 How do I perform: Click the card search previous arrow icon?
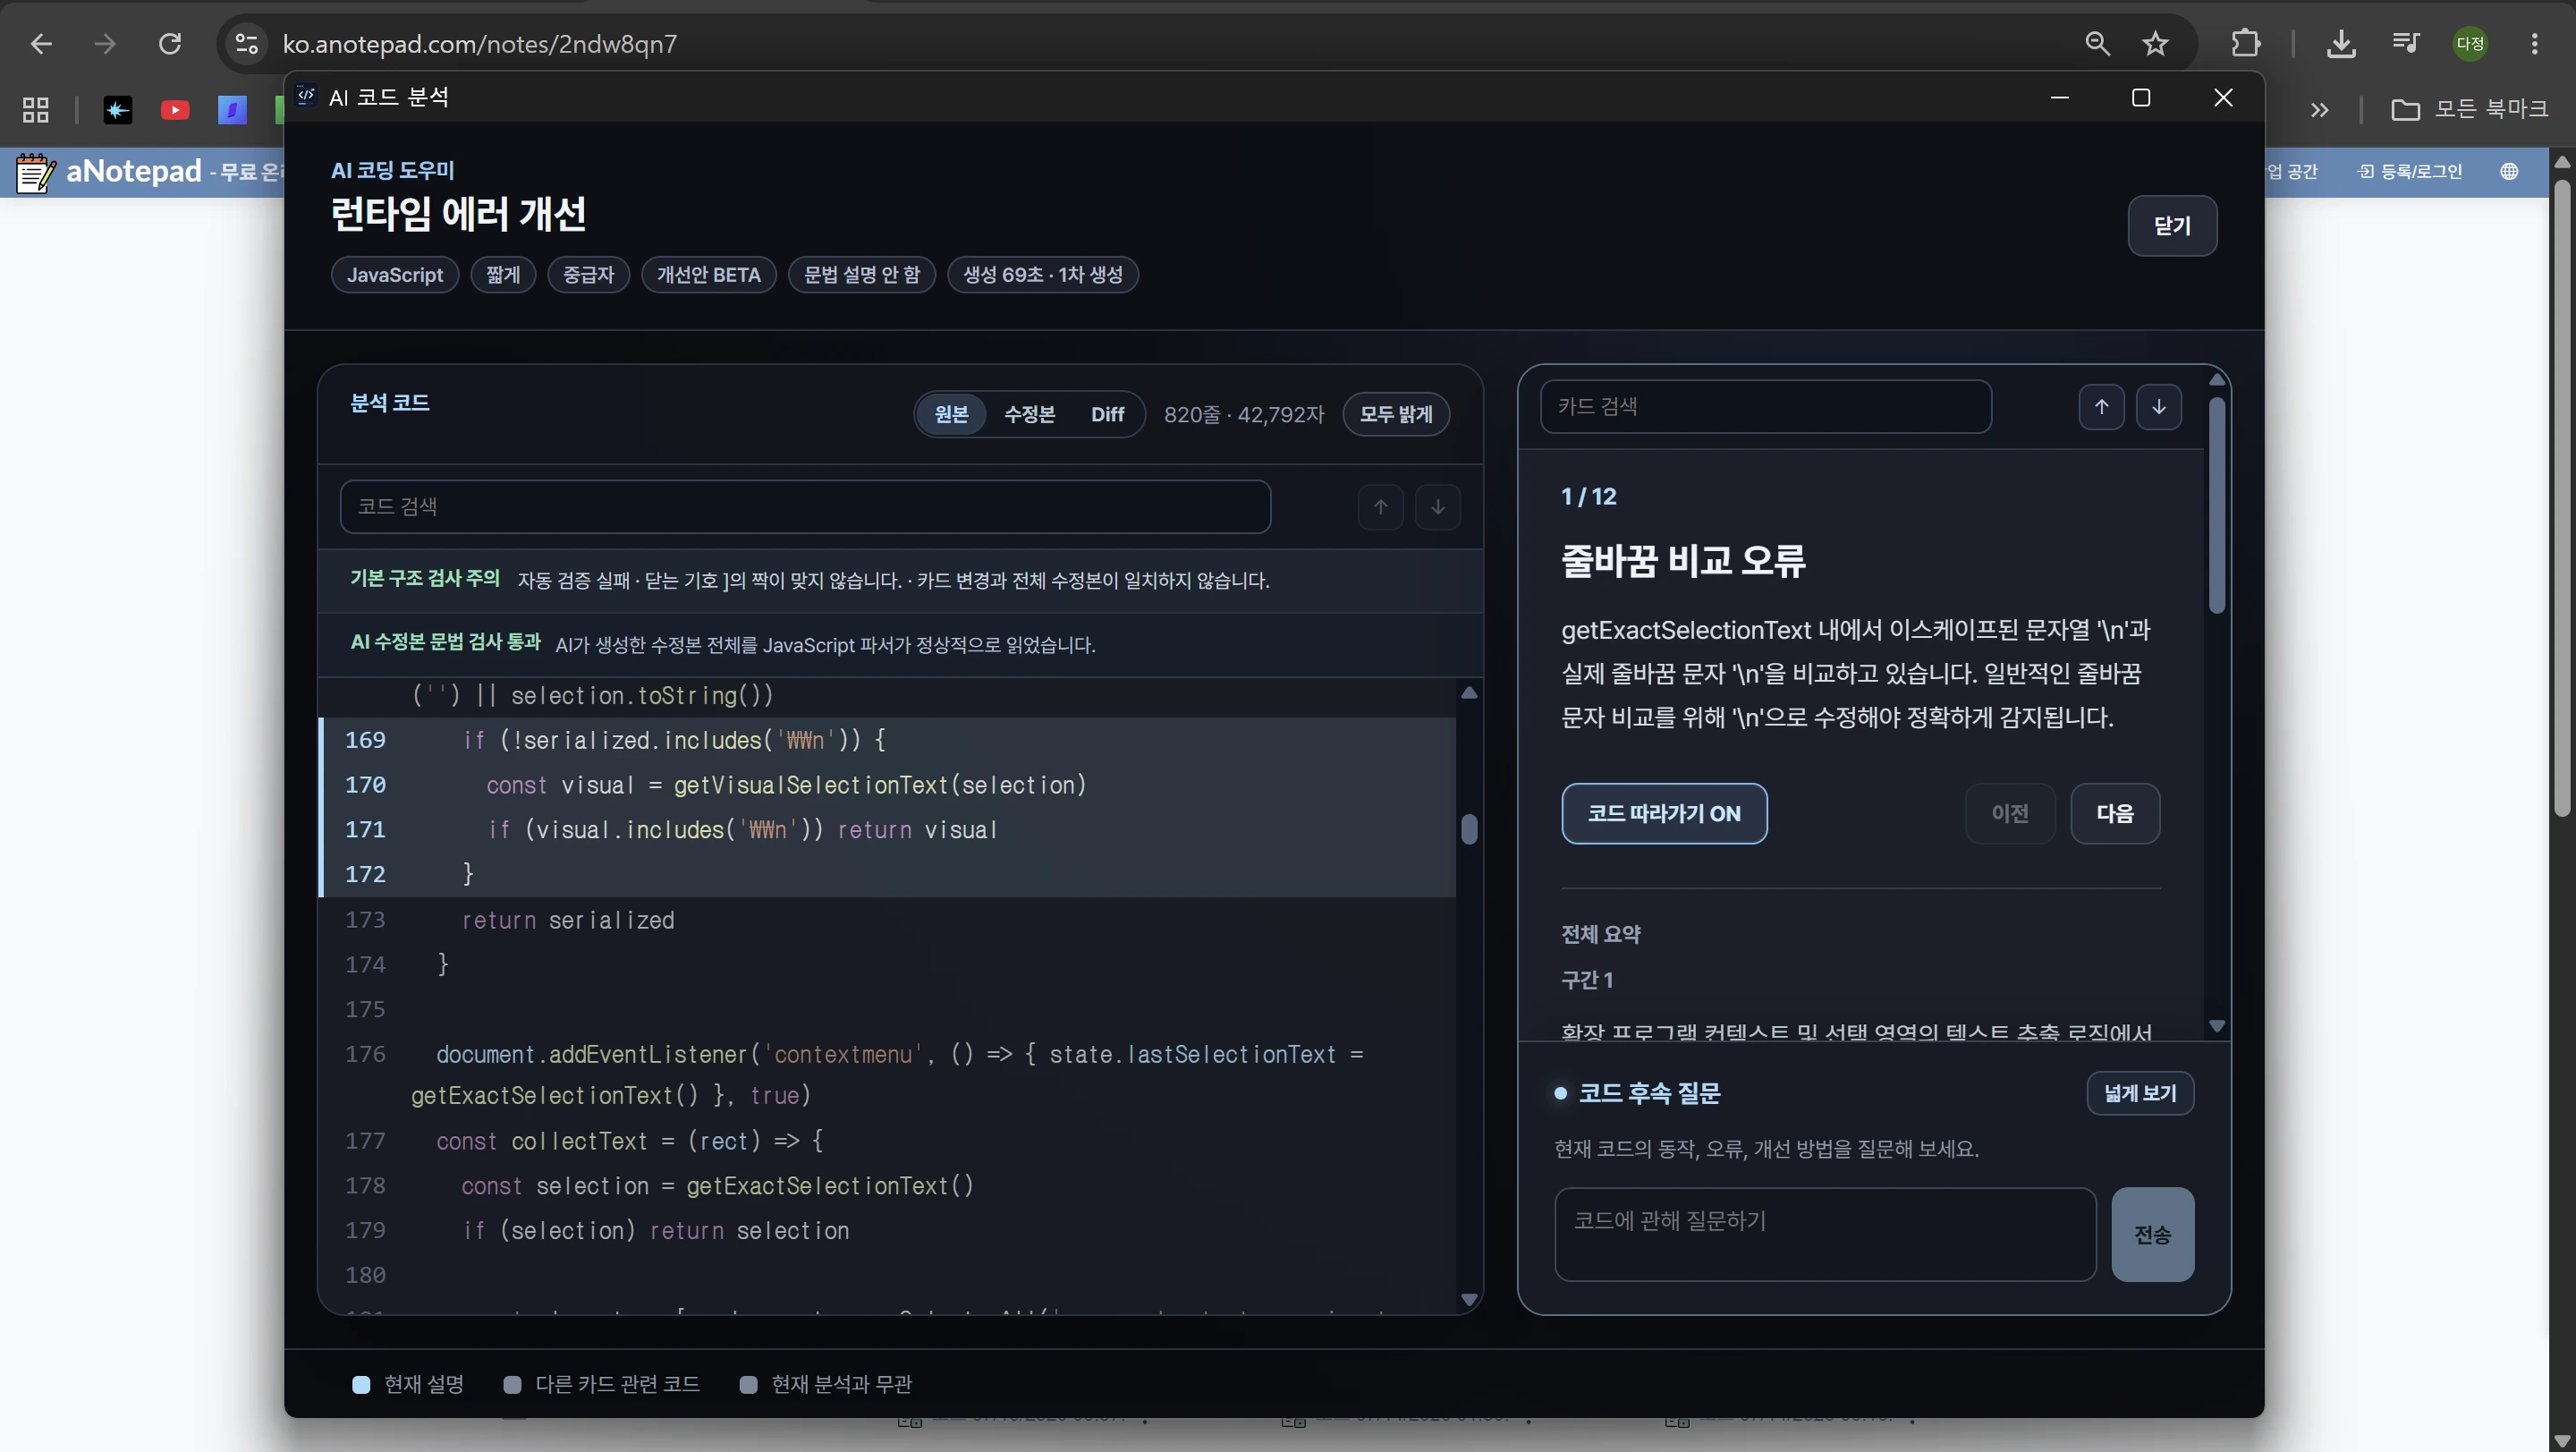point(2101,407)
